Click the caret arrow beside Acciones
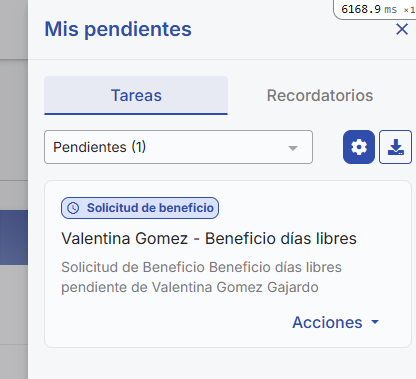416x379 pixels. (375, 322)
